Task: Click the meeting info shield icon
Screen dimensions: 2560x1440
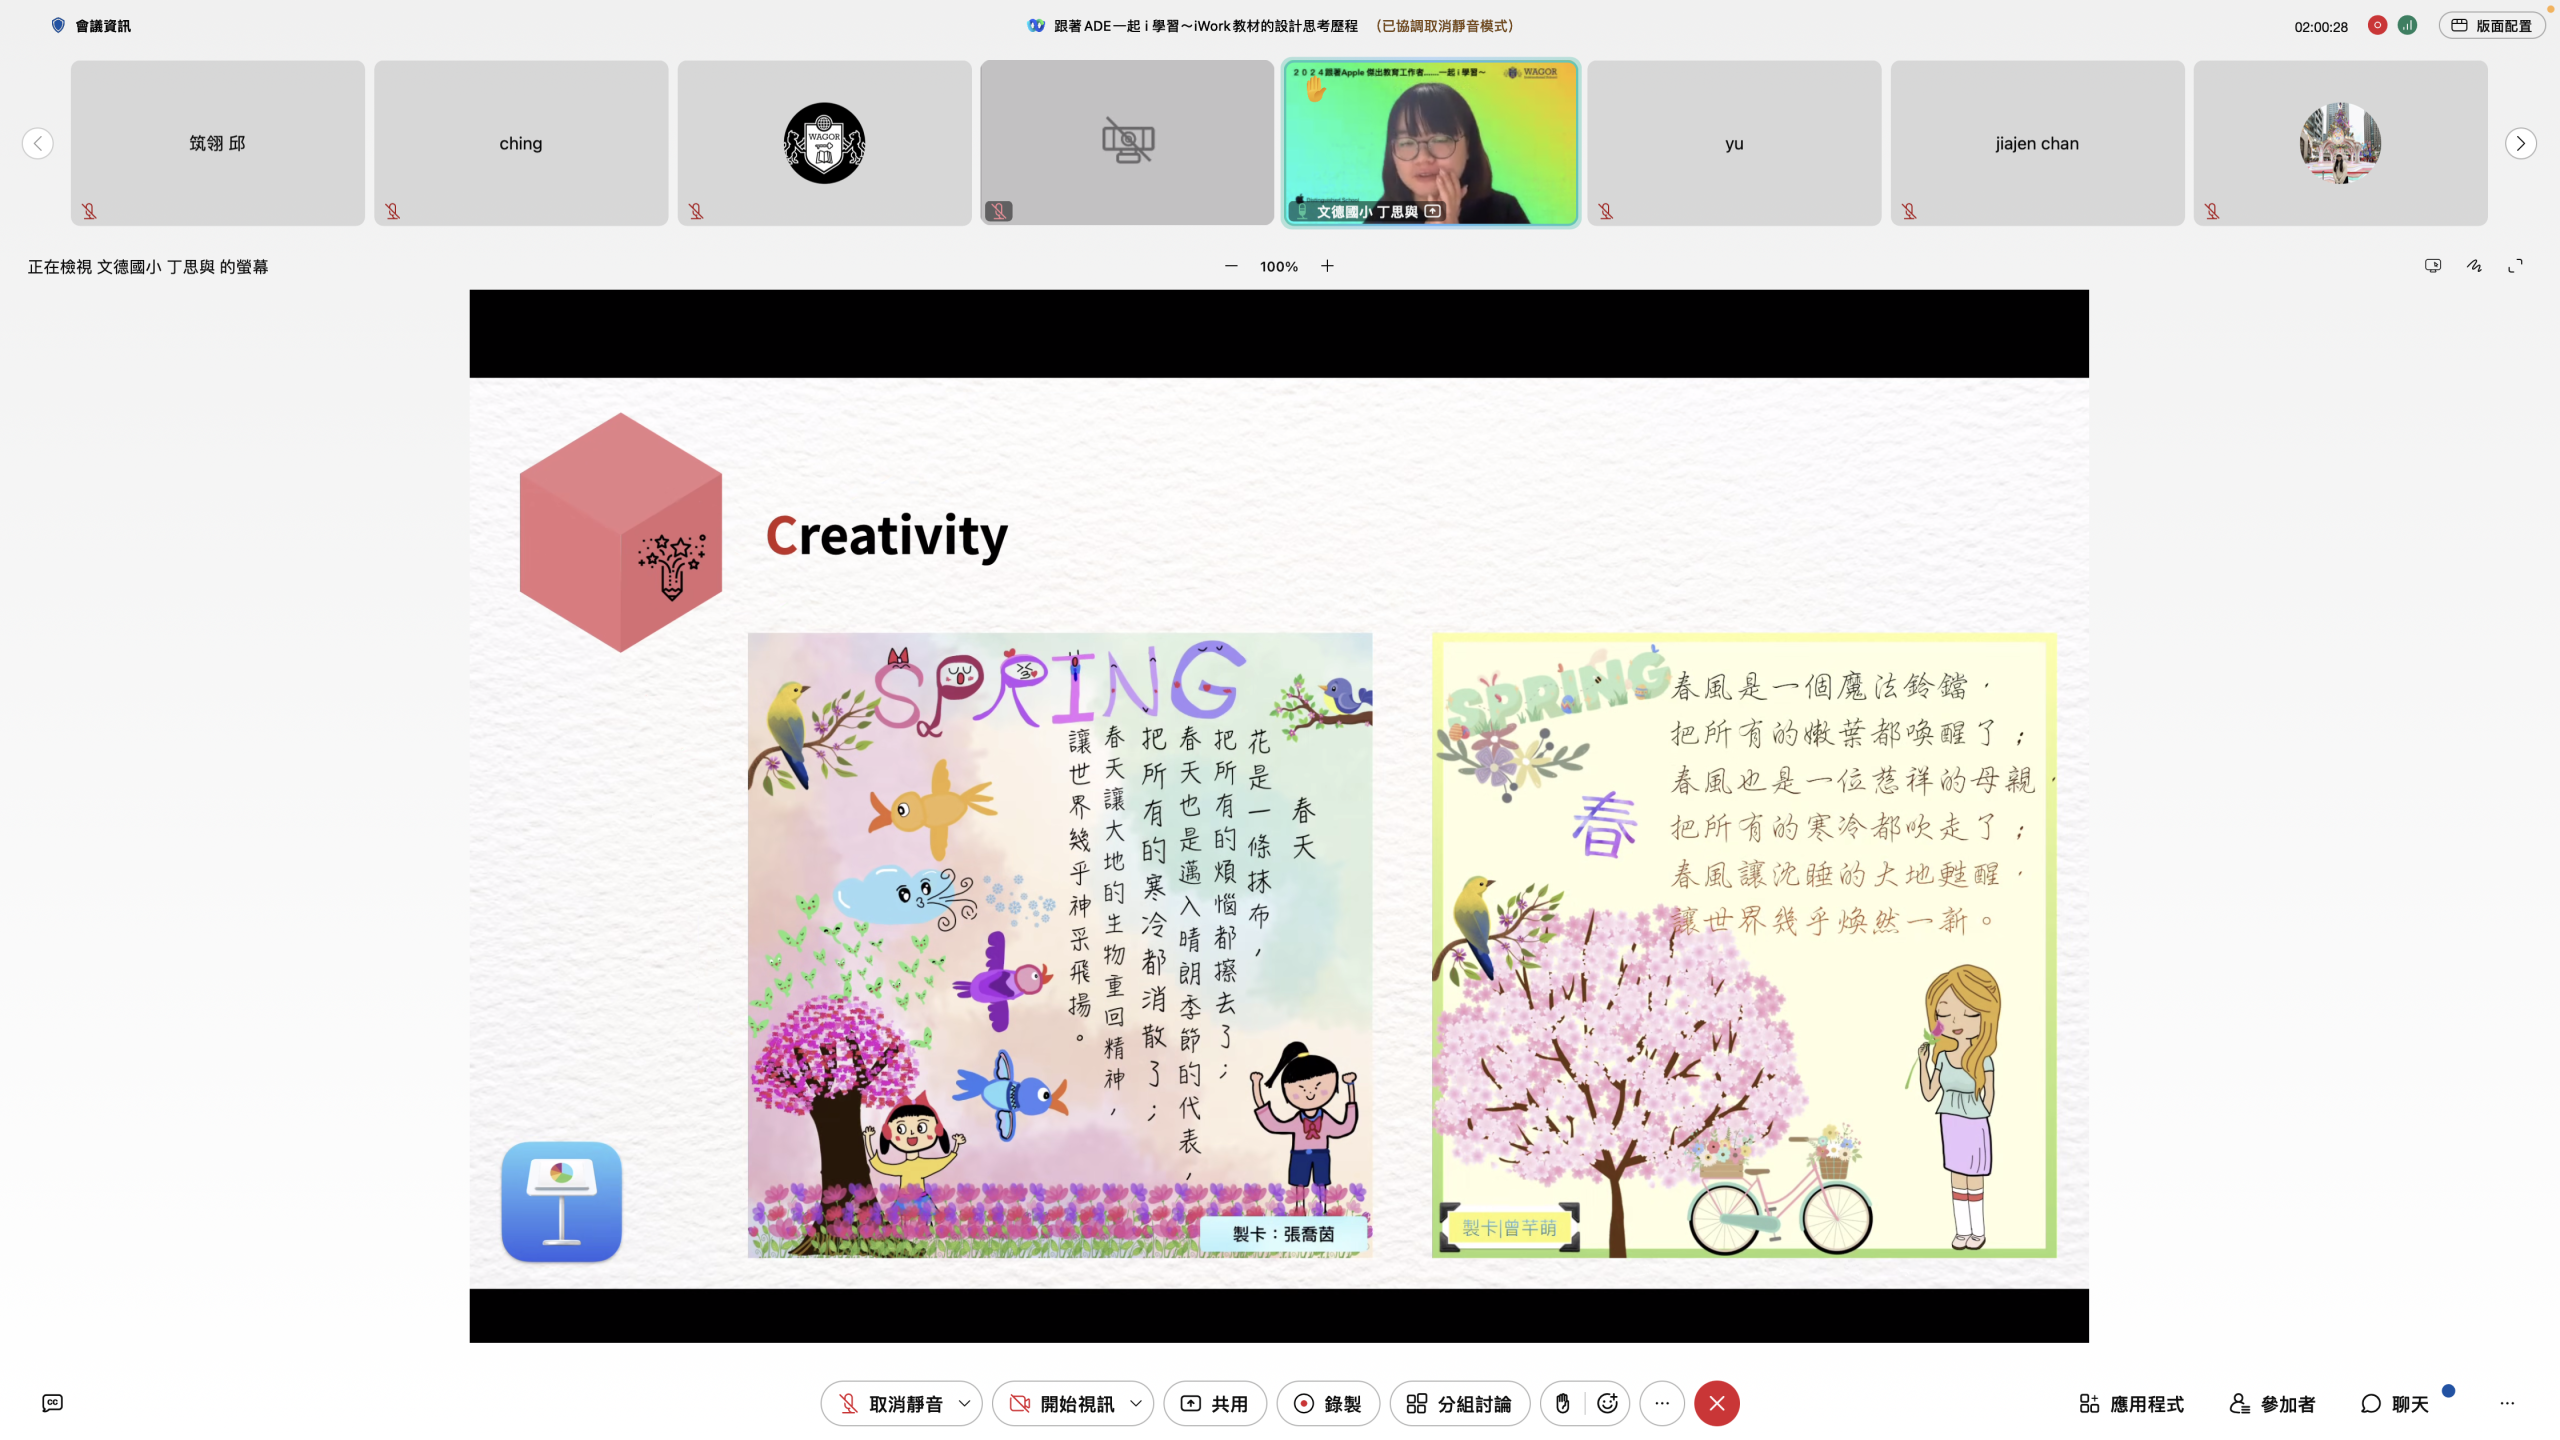Action: (x=58, y=26)
